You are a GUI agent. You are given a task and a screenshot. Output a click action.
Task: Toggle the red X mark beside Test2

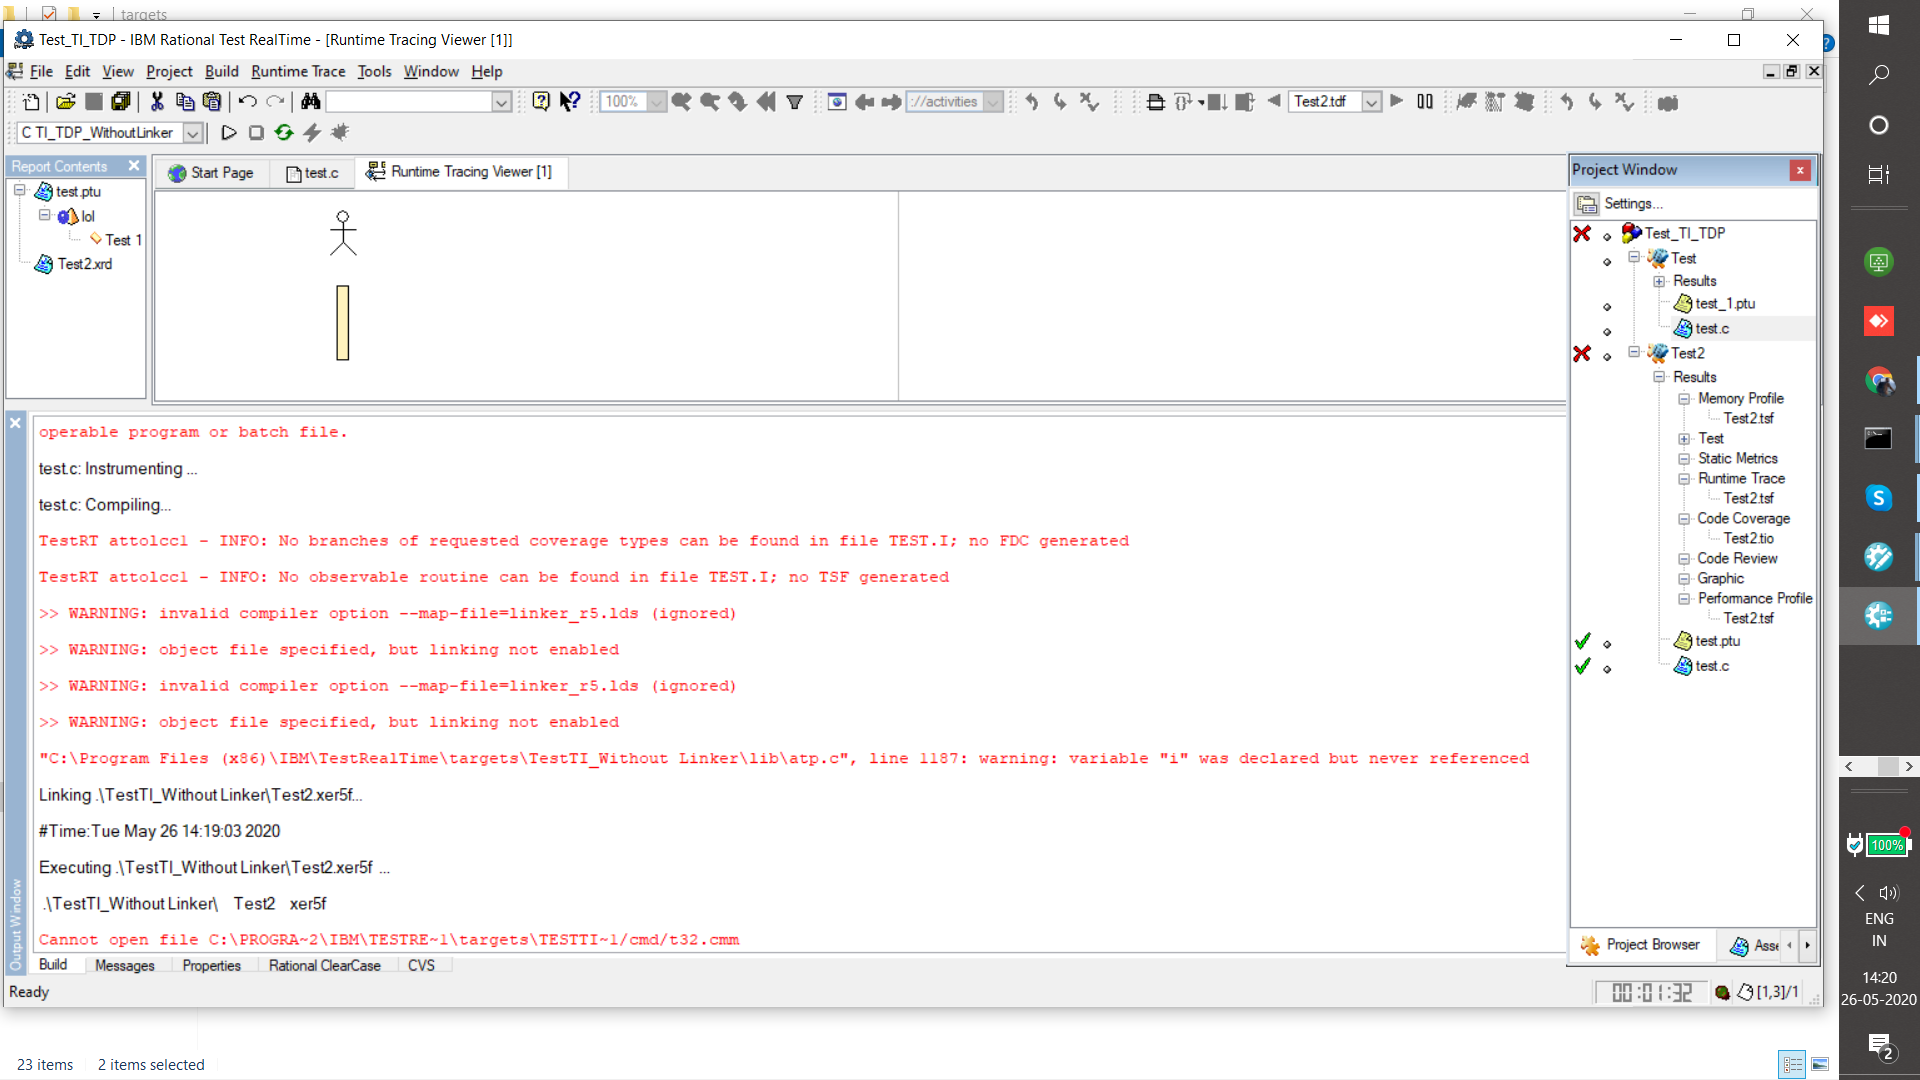tap(1582, 354)
